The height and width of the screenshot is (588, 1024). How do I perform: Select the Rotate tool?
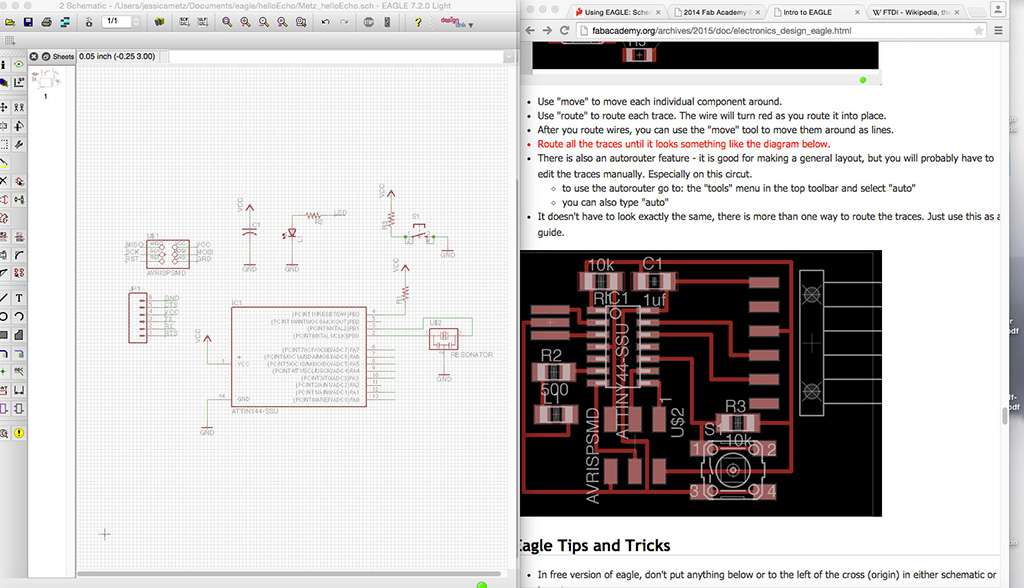[19, 125]
